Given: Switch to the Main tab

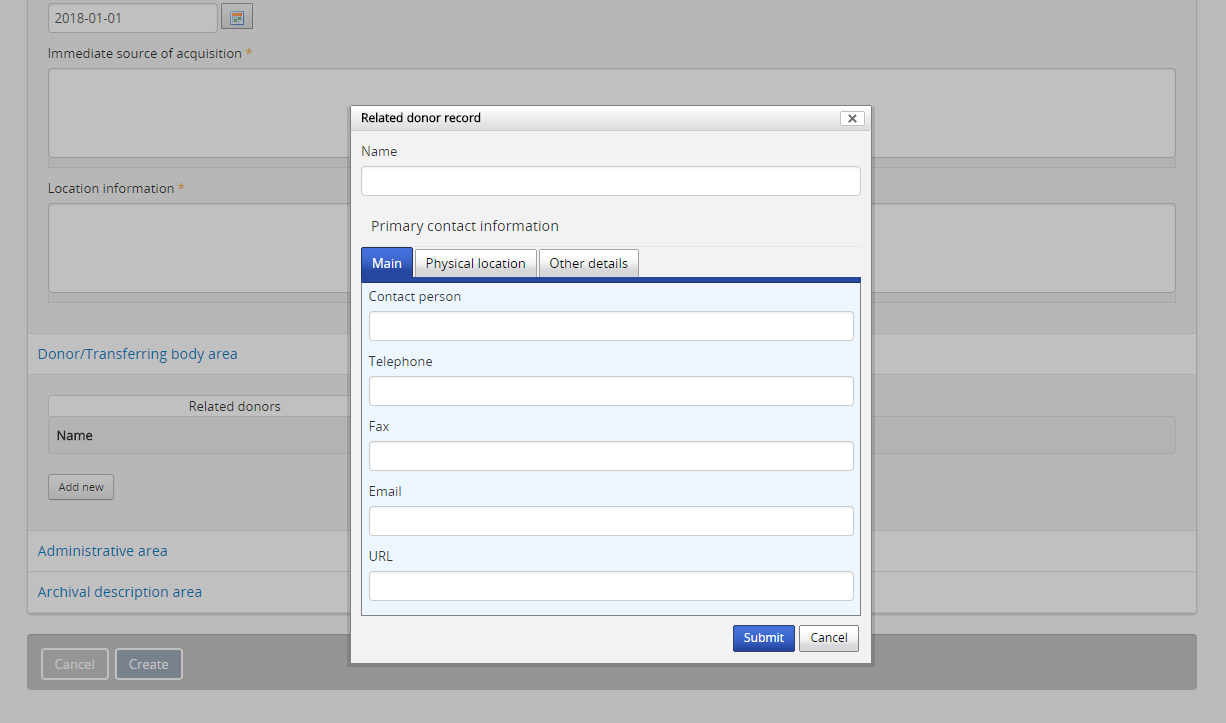Looking at the screenshot, I should (387, 263).
